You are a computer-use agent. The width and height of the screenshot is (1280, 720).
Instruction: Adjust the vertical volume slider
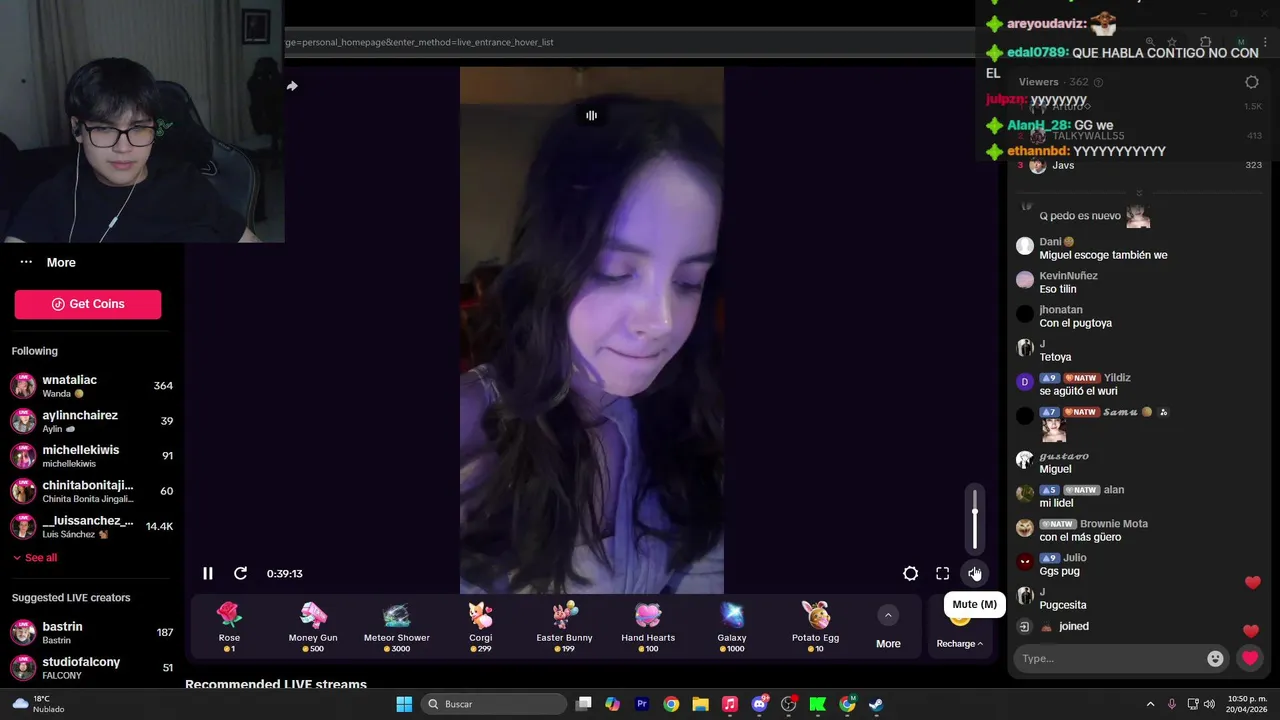(x=975, y=518)
